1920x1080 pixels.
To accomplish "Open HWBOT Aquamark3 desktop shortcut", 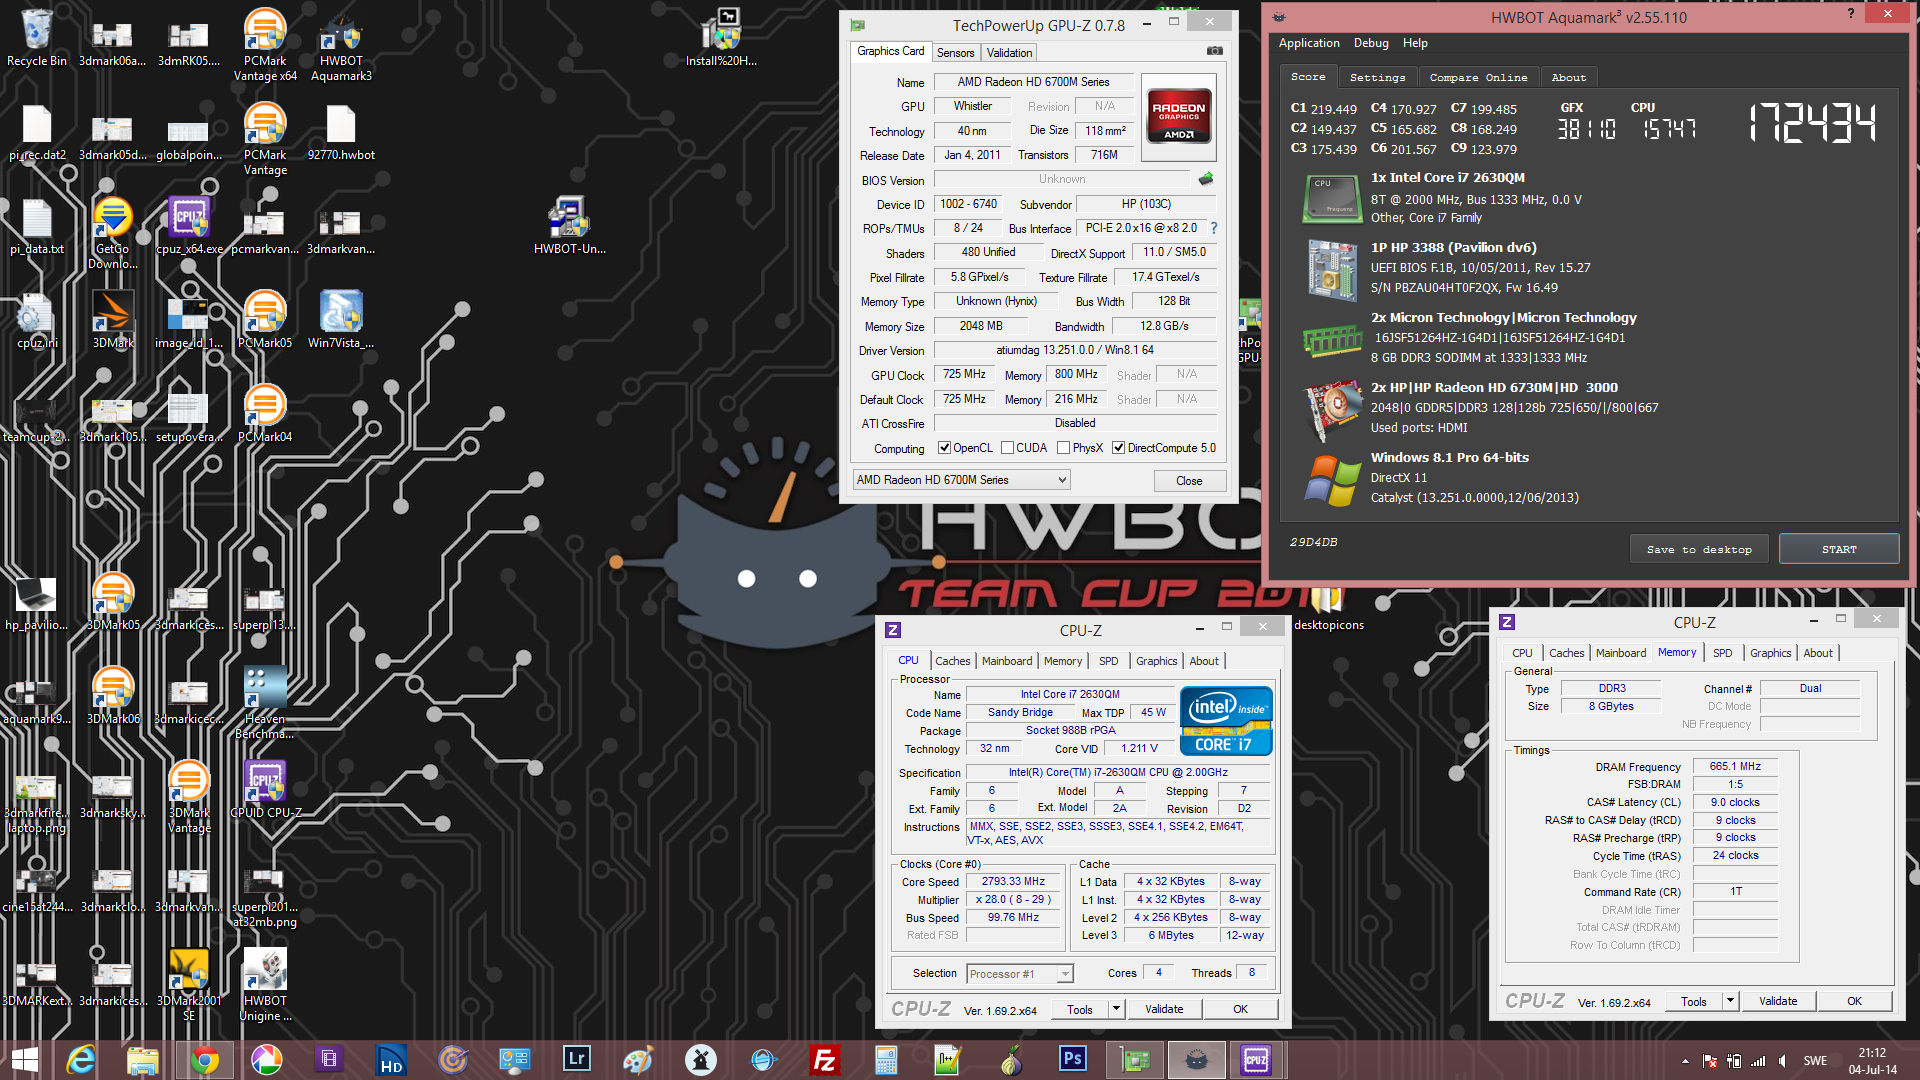I will coord(341,45).
